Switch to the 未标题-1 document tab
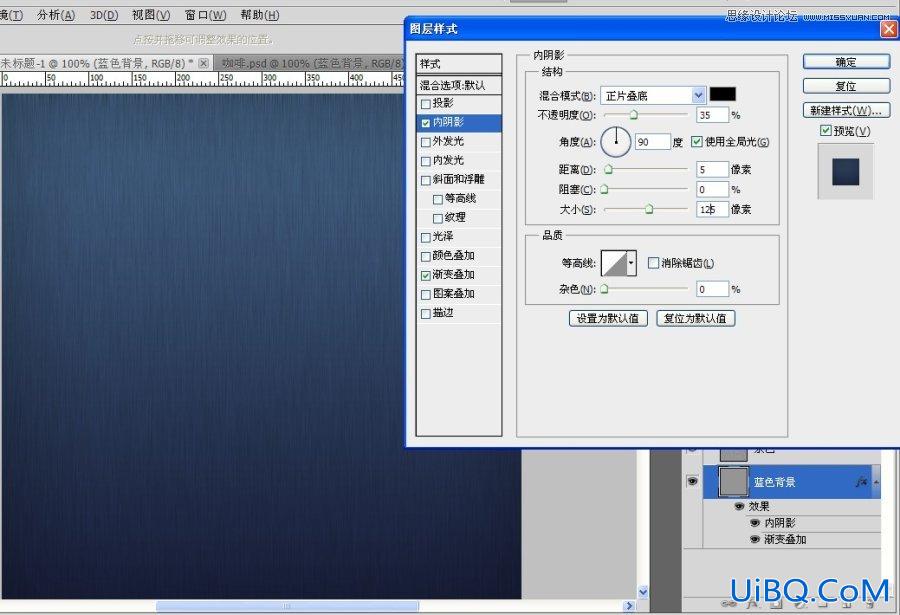This screenshot has height=615, width=900. point(96,63)
